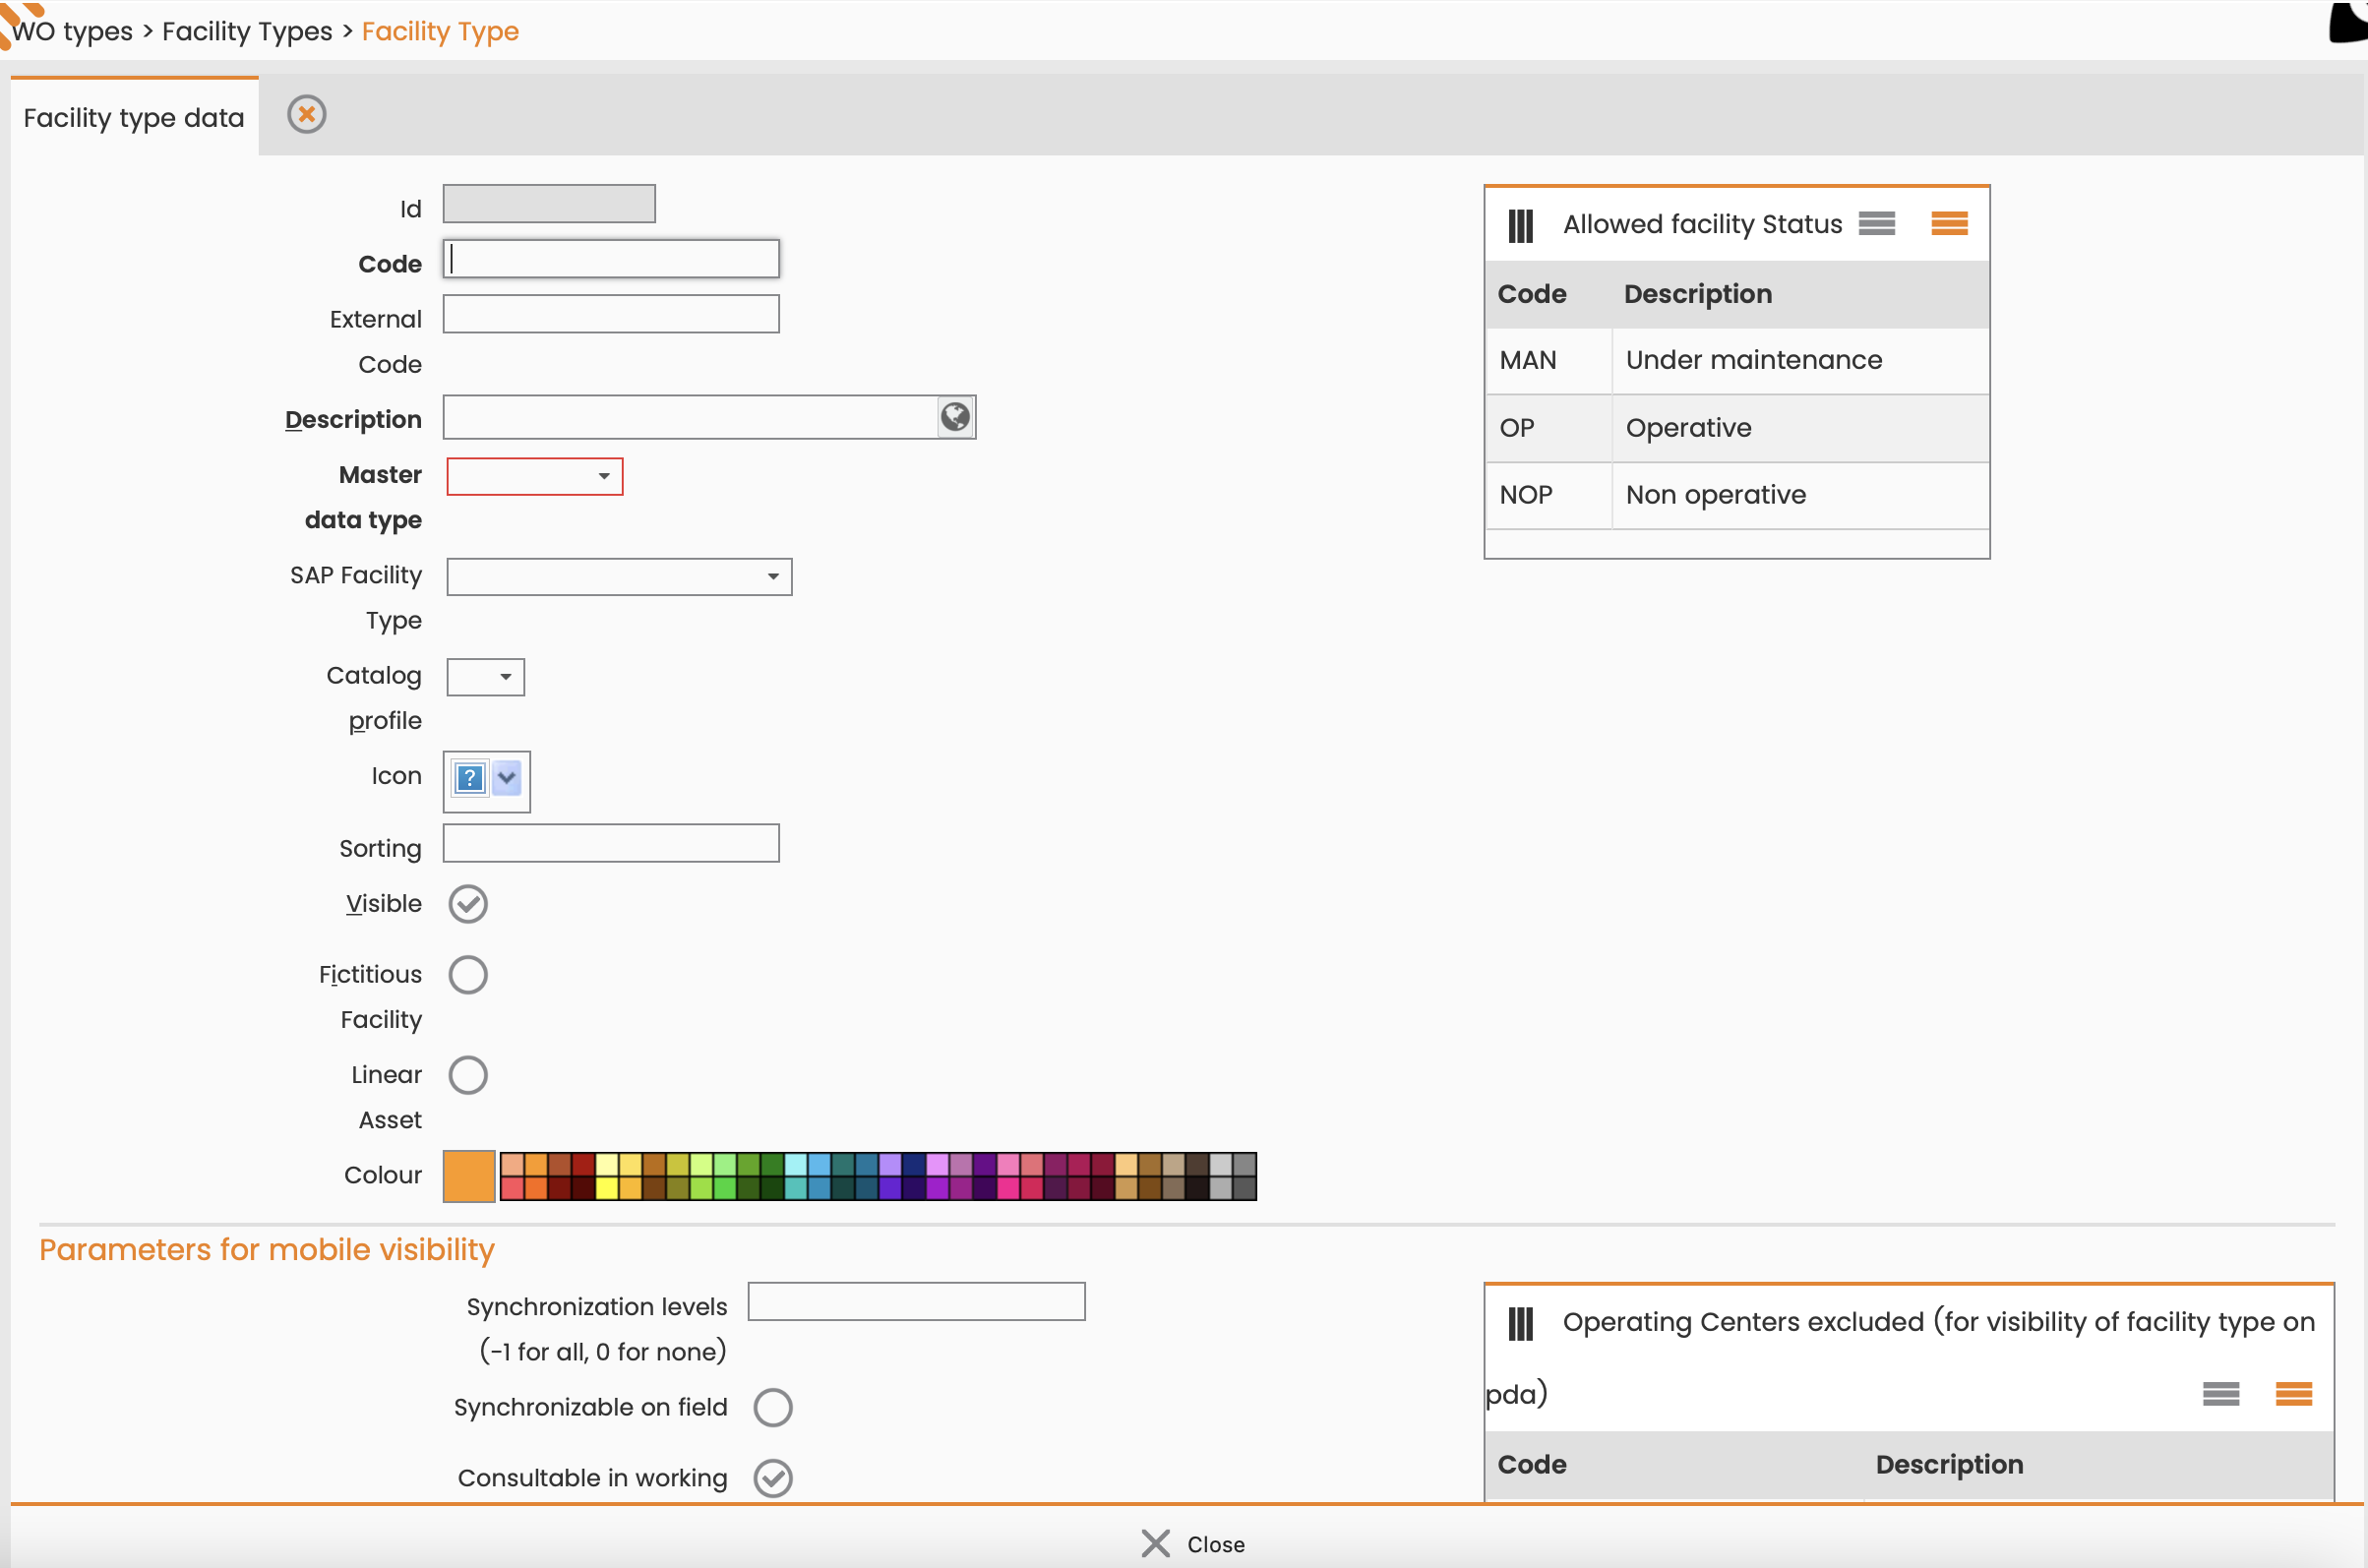Screen dimensions: 2368x1568
Task: Focus the External Code input field
Action: click(x=611, y=314)
